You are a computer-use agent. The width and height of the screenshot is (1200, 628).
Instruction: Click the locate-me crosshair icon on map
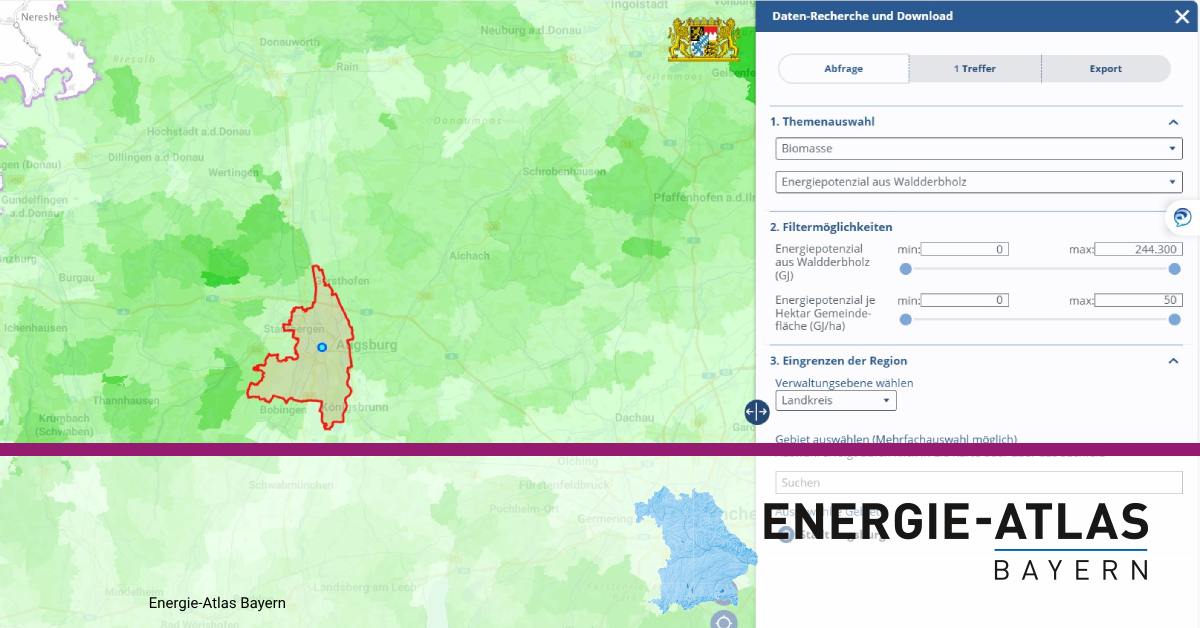[724, 620]
